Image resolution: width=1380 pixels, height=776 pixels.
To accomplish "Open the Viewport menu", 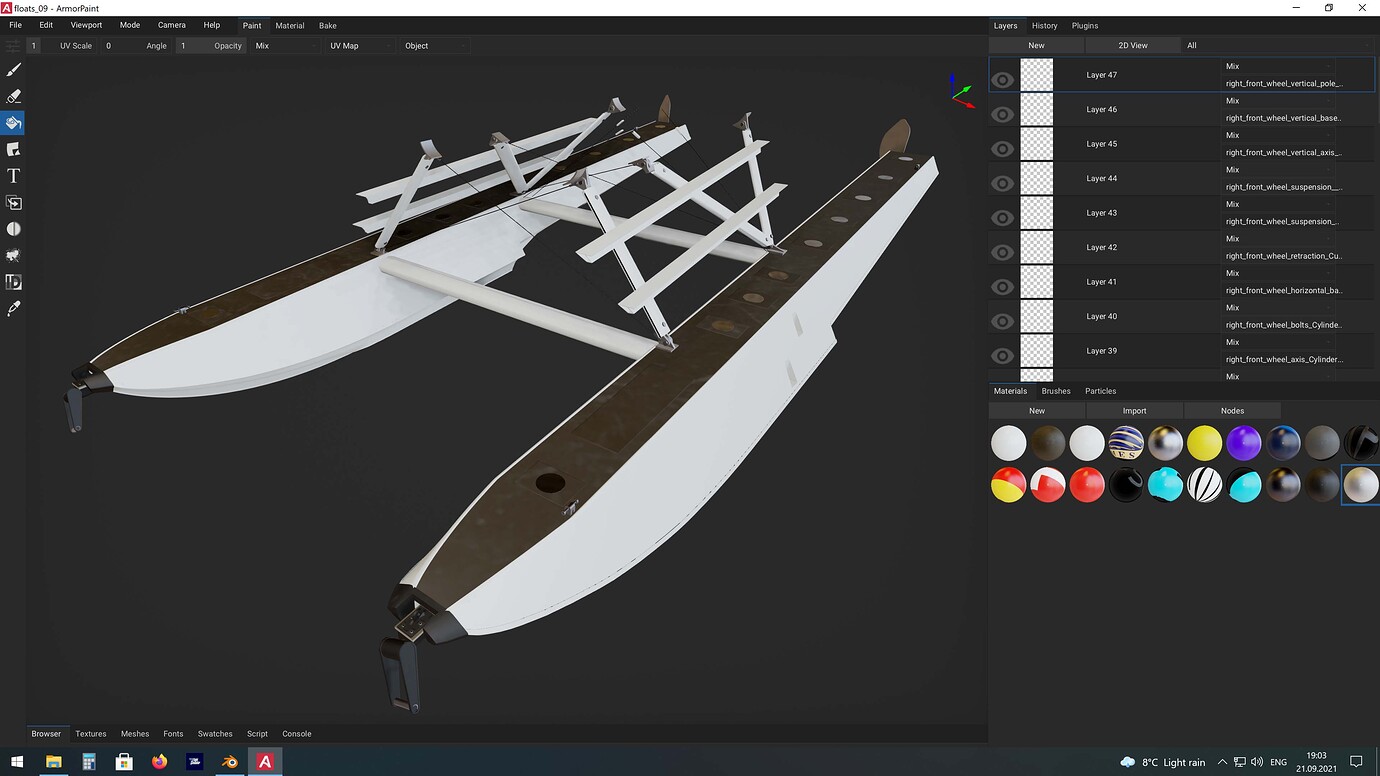I will click(86, 25).
